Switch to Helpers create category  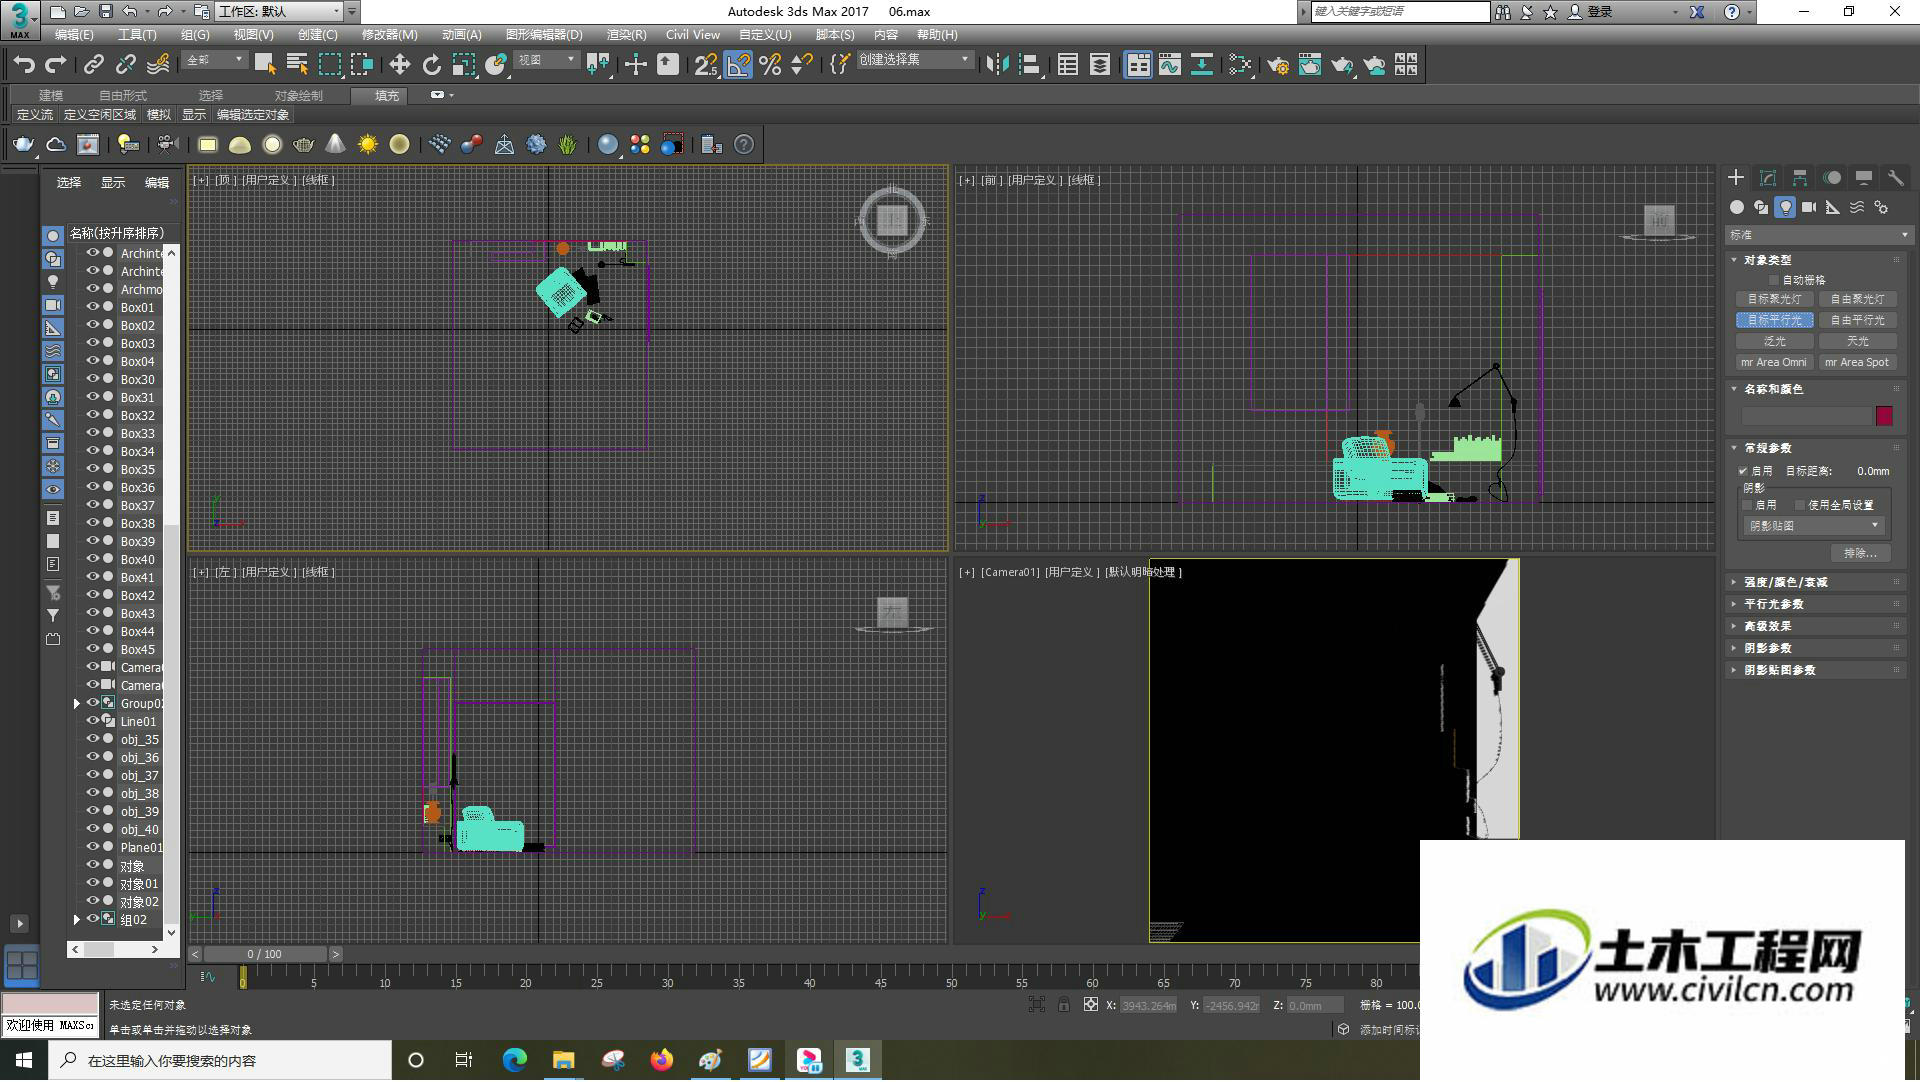(1833, 207)
